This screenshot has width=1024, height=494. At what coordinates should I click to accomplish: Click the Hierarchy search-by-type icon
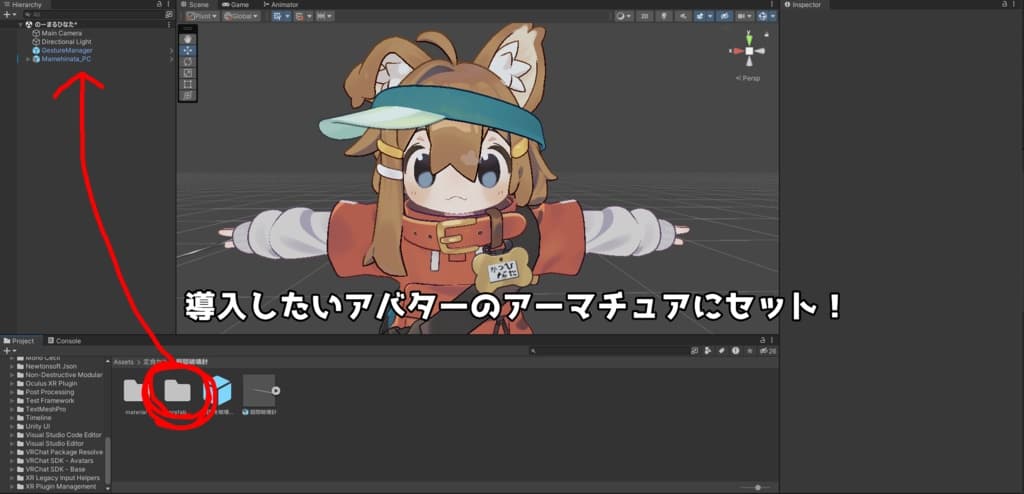[168, 14]
